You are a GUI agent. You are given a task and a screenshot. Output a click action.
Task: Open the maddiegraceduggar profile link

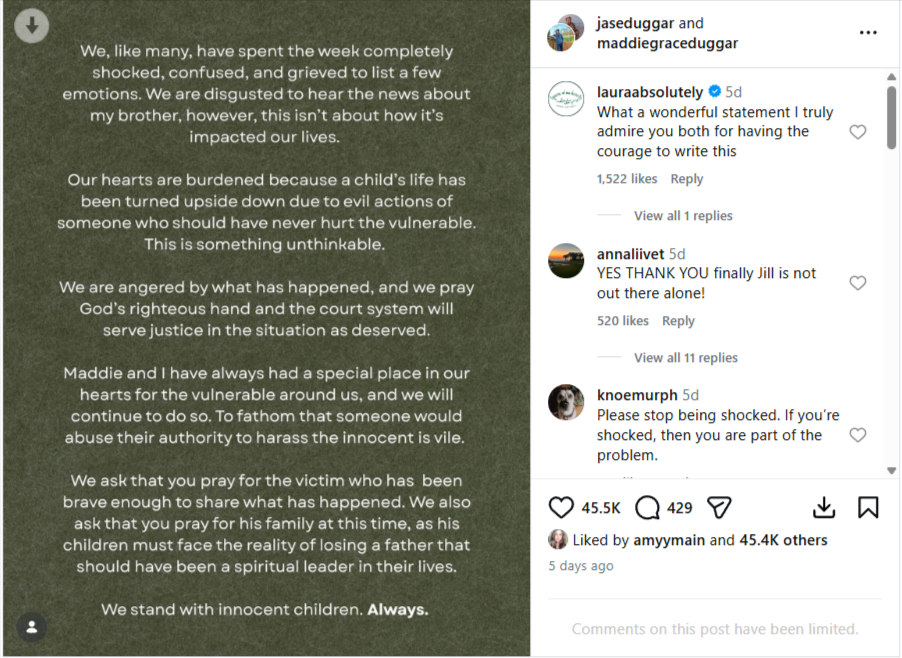click(x=667, y=43)
